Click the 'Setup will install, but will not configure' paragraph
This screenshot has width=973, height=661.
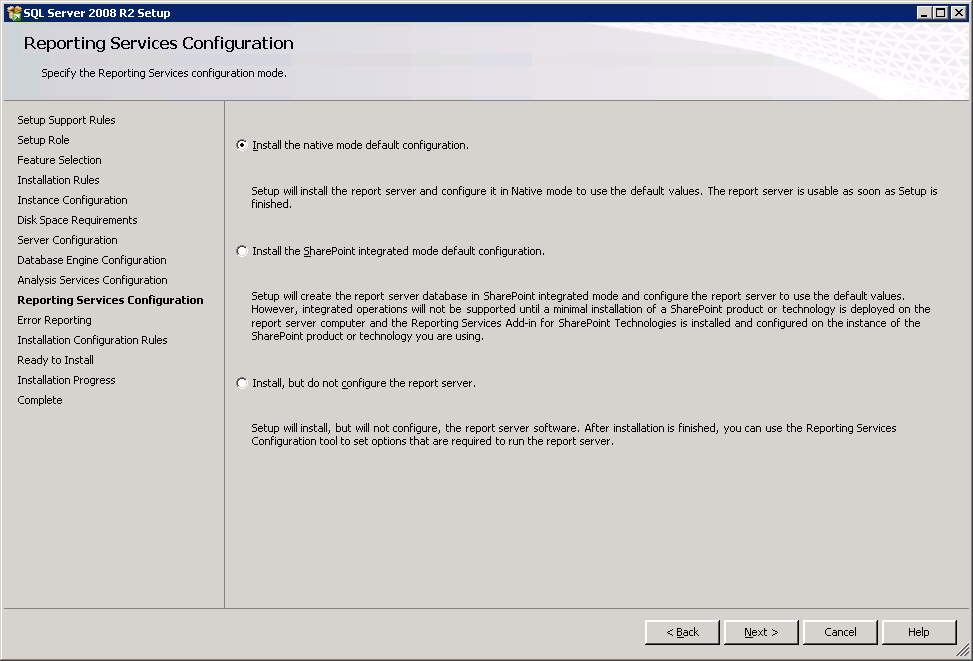click(x=573, y=434)
